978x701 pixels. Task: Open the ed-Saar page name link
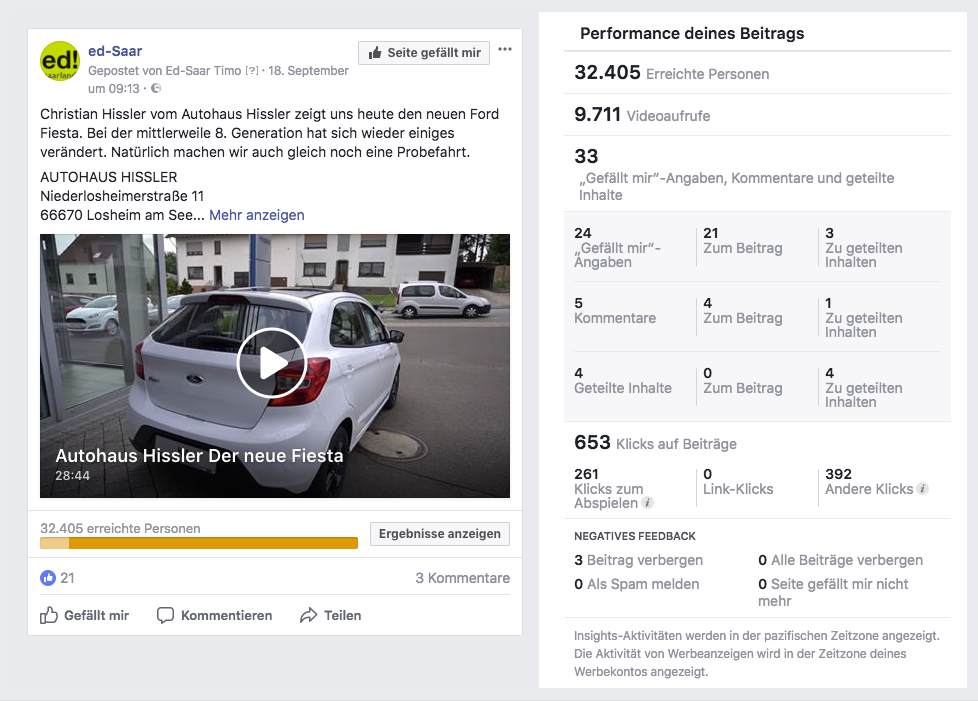(x=115, y=51)
